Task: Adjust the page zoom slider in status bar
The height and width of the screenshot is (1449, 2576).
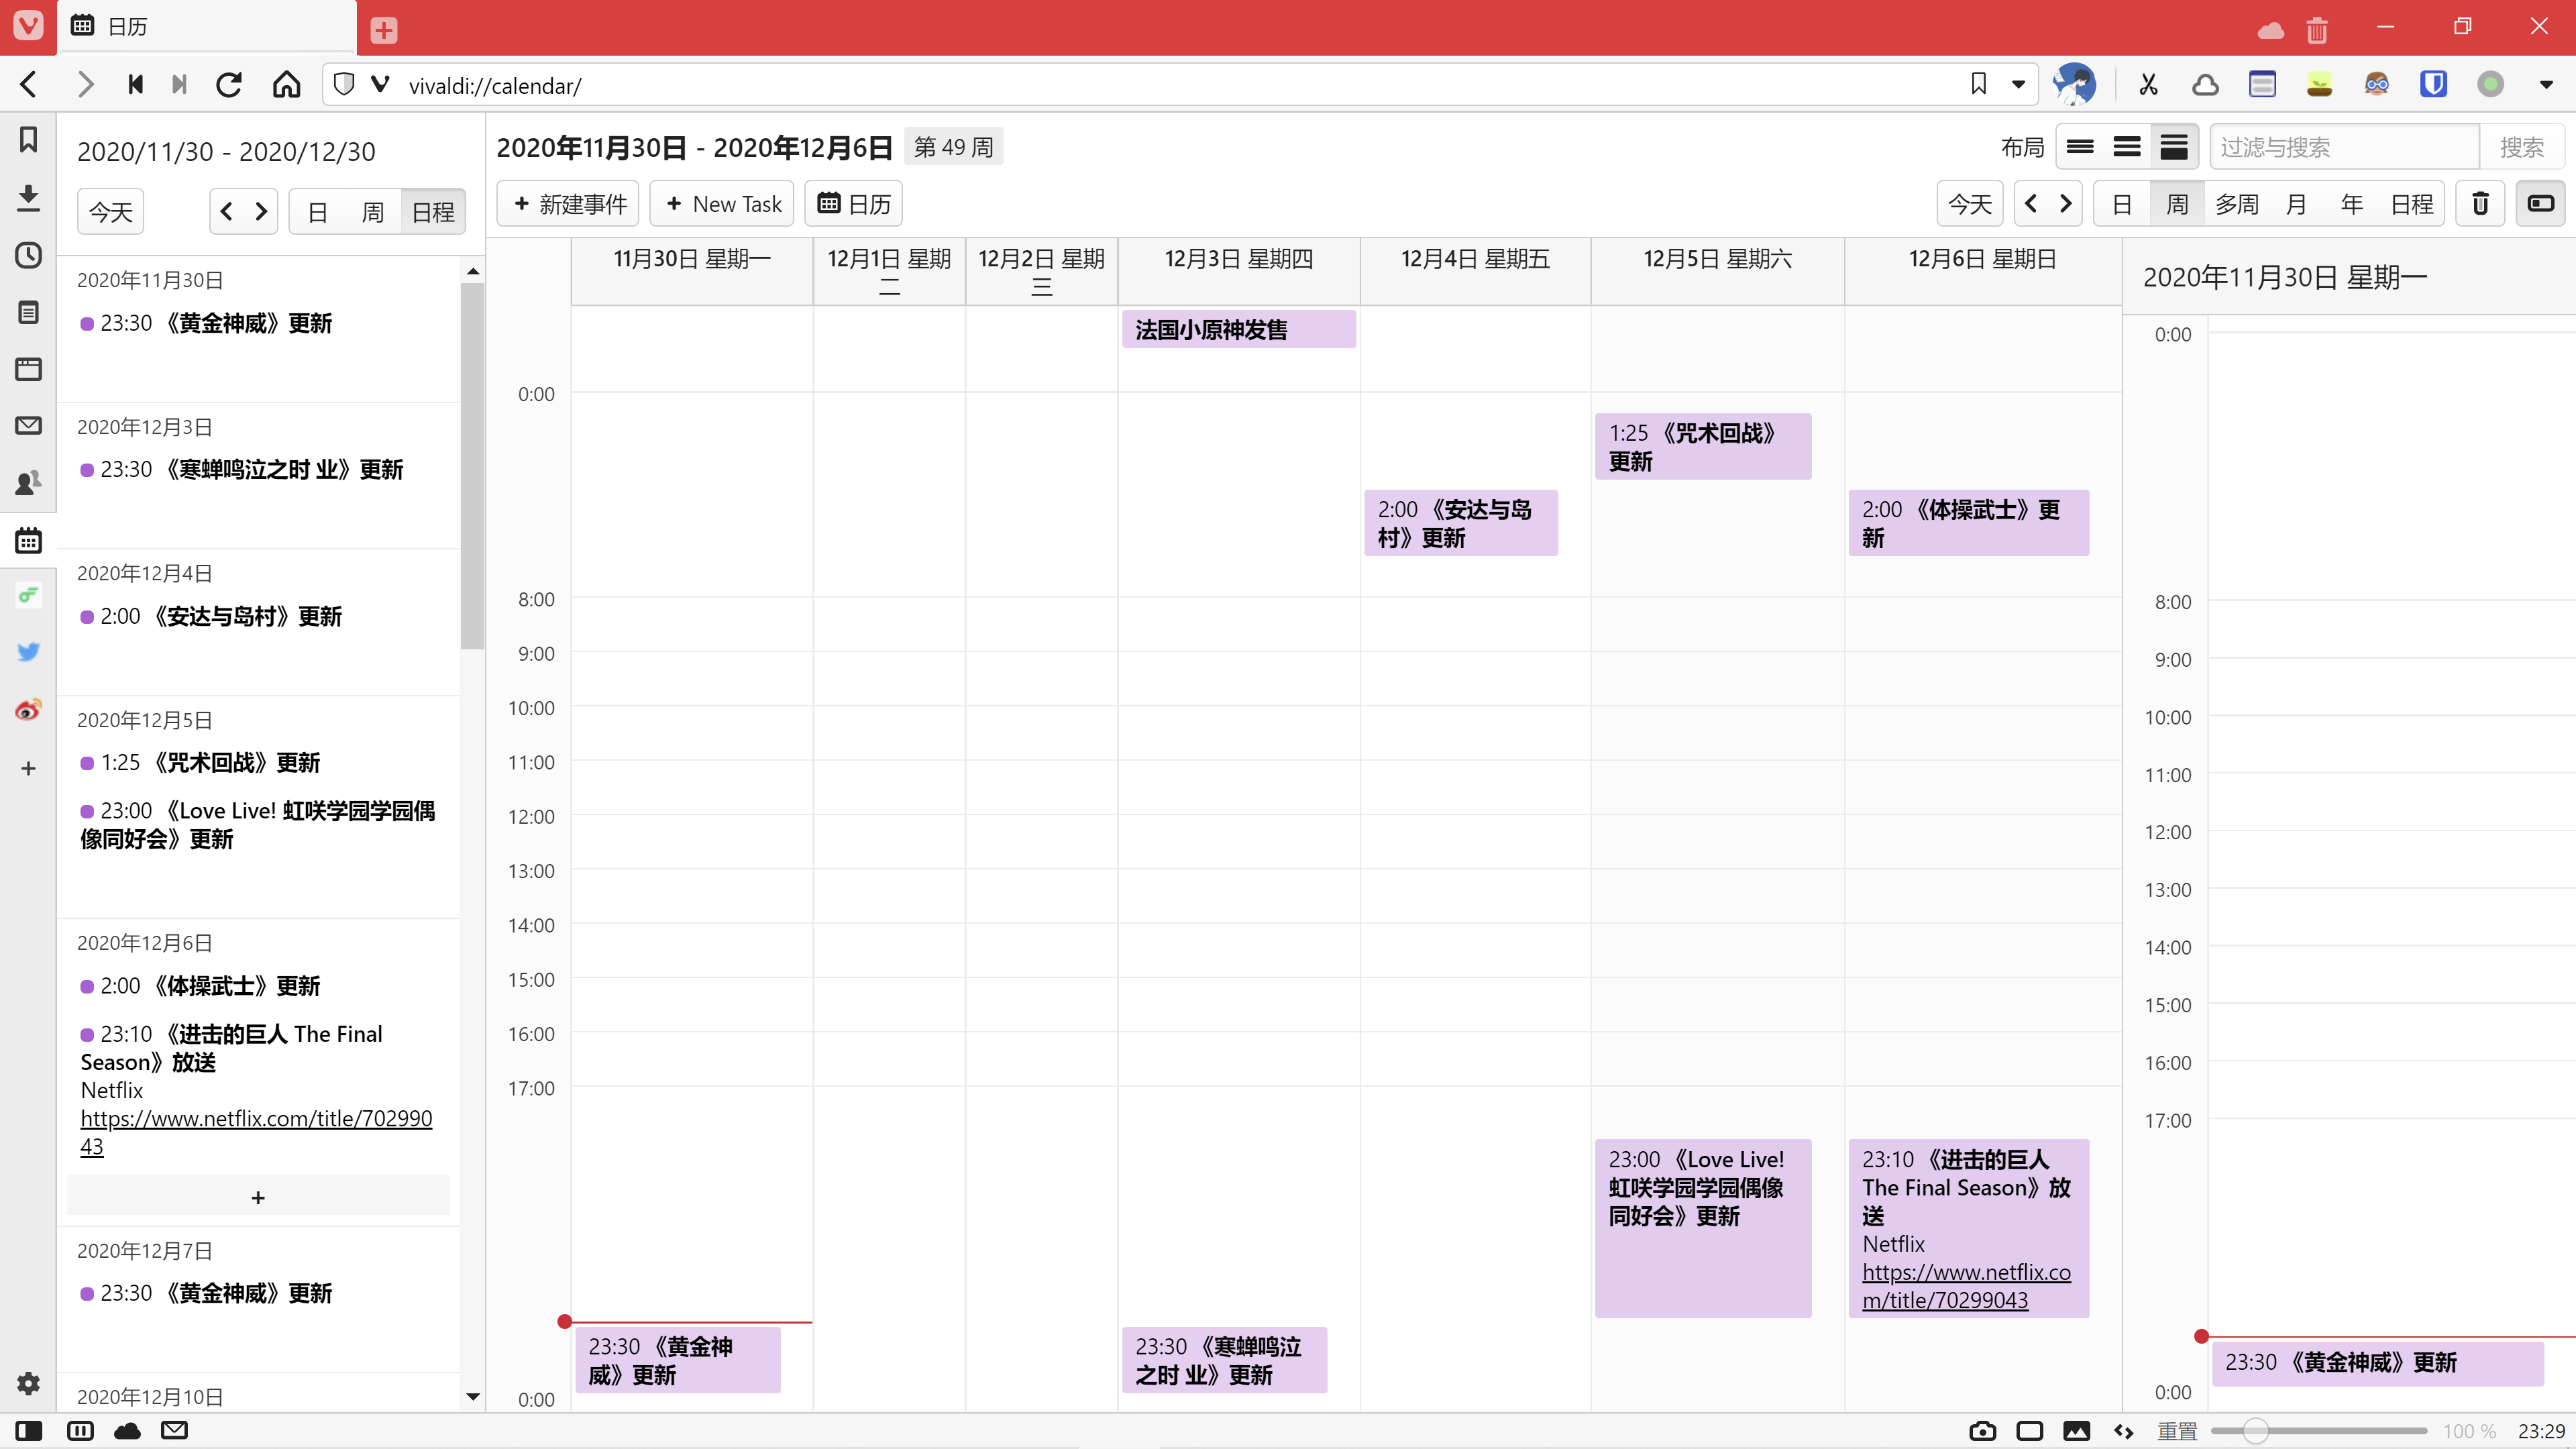Action: coord(2255,1431)
